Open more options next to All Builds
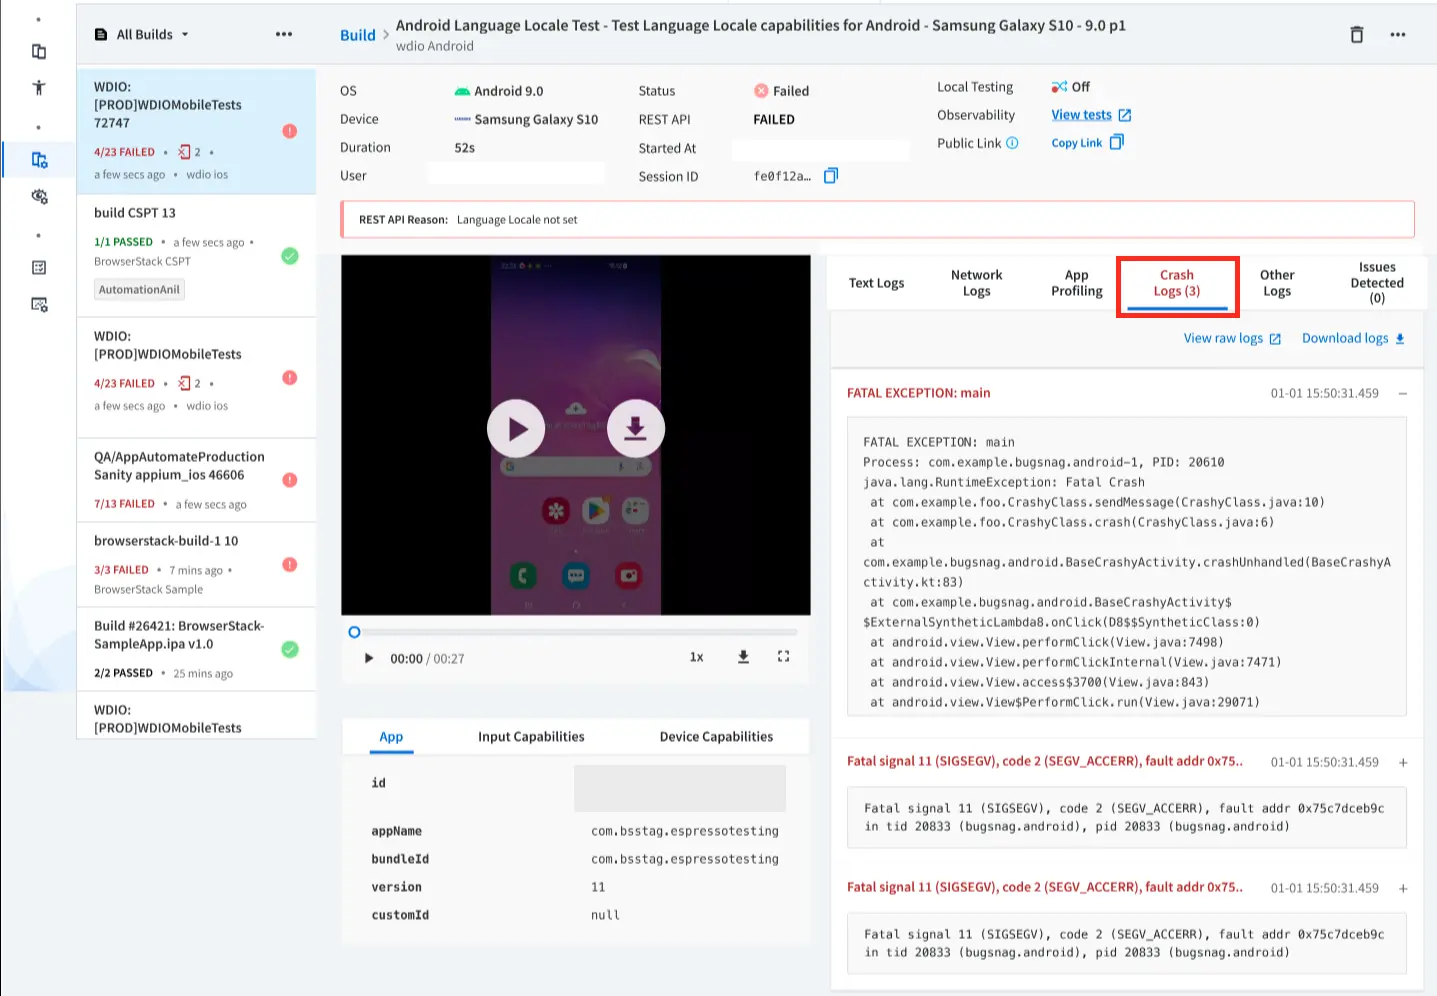Screen dimensions: 1437x996 284,34
